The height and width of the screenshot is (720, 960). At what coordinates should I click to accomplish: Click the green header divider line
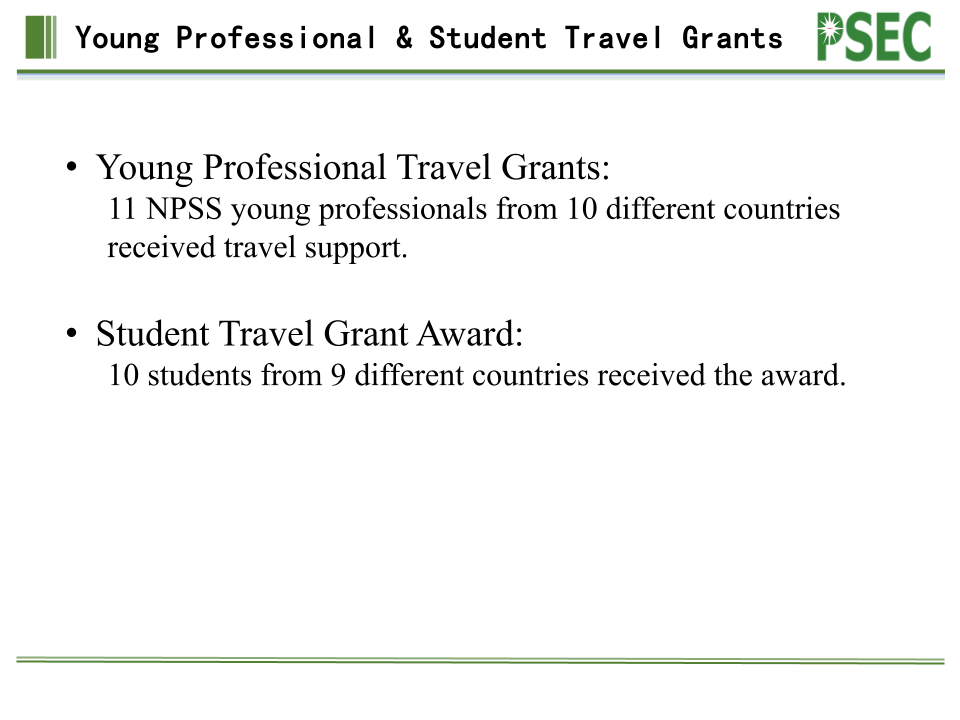point(481,73)
